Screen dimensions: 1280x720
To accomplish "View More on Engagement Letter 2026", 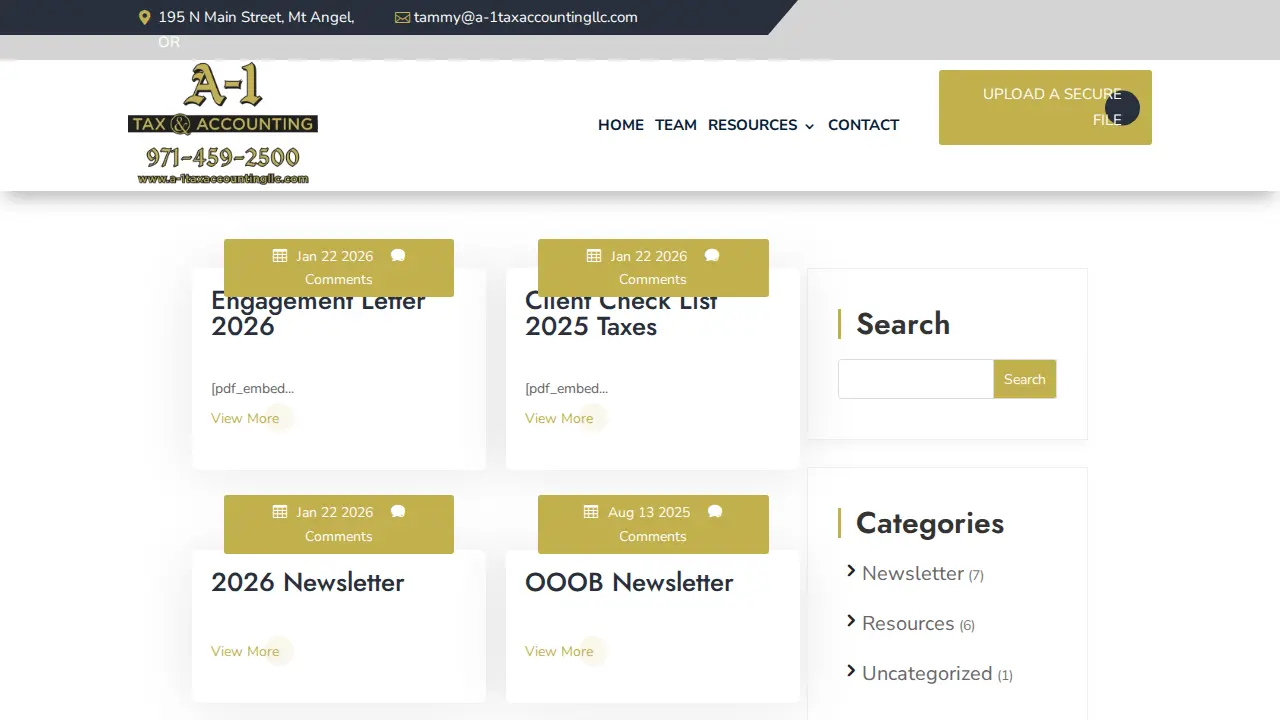I will click(x=245, y=418).
